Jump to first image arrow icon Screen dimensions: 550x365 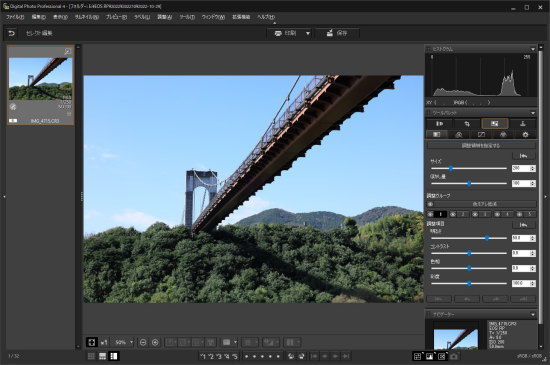point(314,356)
